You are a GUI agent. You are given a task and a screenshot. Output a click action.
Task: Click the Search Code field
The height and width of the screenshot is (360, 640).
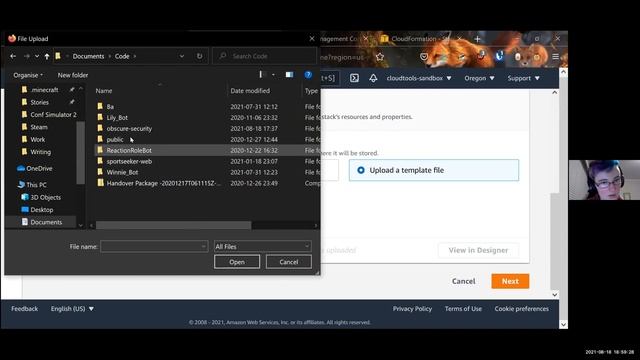[264, 56]
